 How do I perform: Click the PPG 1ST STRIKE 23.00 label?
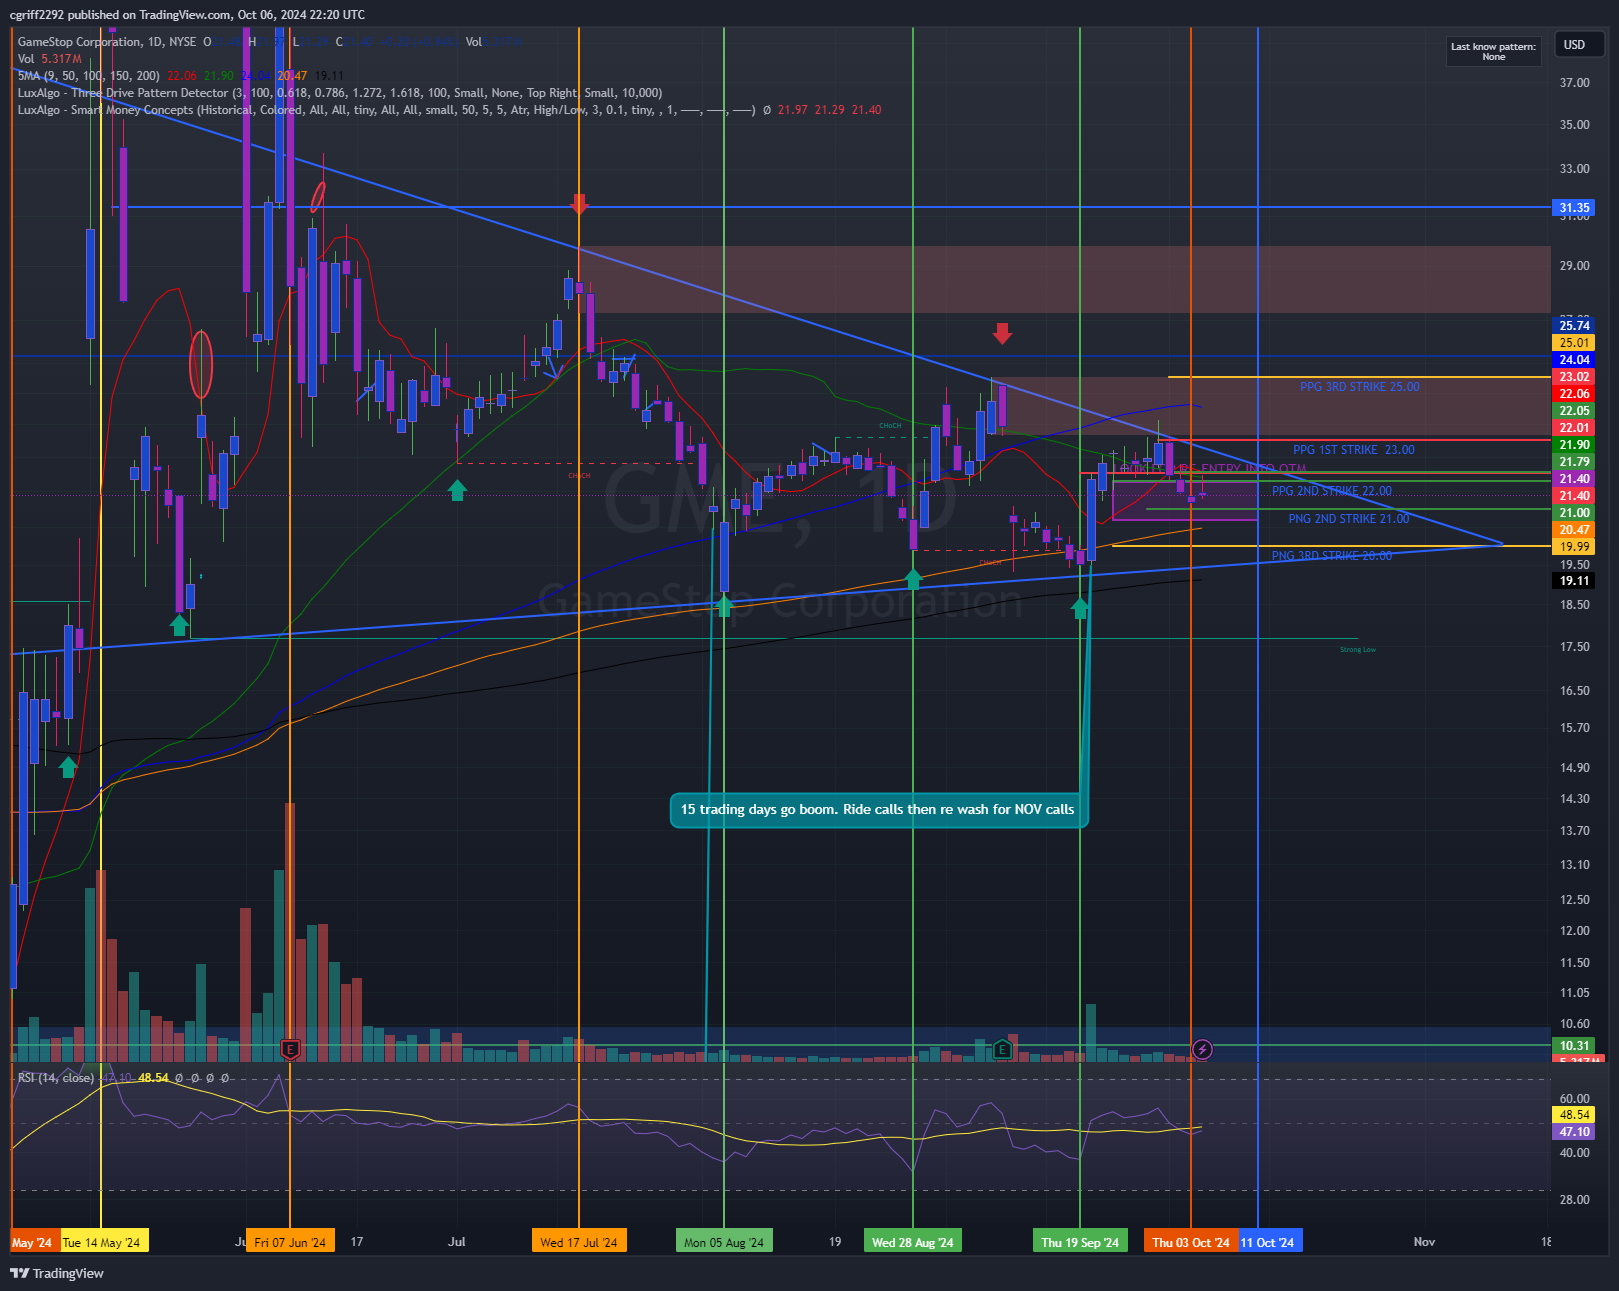coord(1353,450)
